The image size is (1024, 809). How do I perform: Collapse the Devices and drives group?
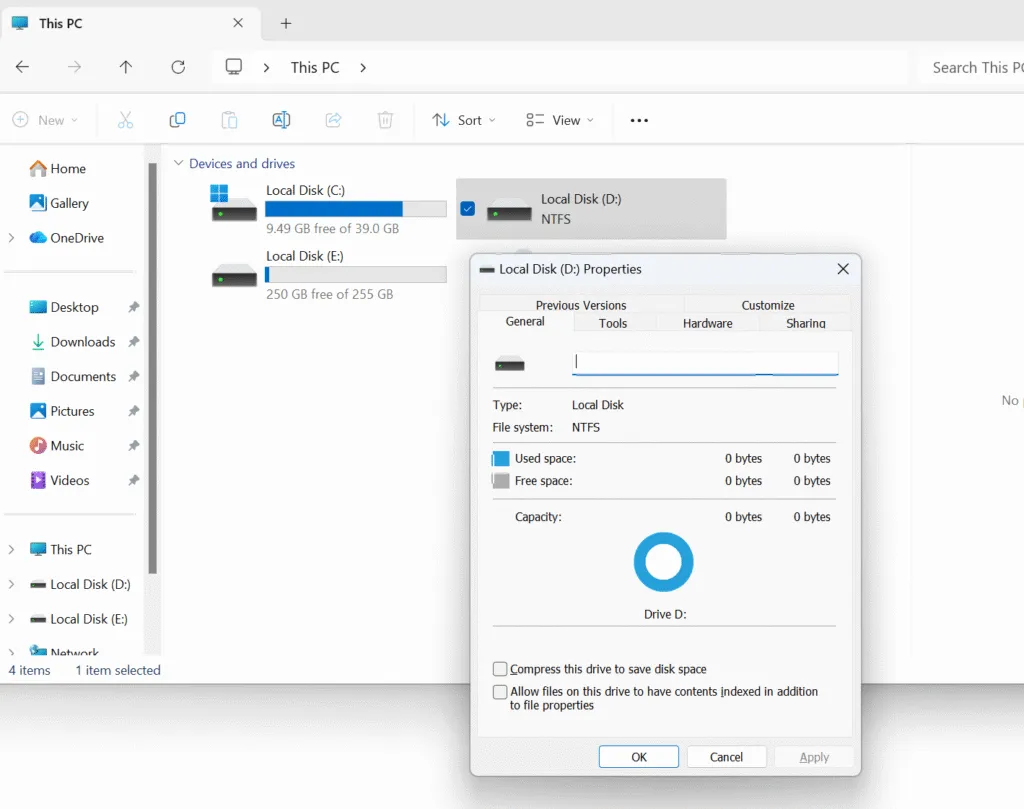[x=179, y=163]
